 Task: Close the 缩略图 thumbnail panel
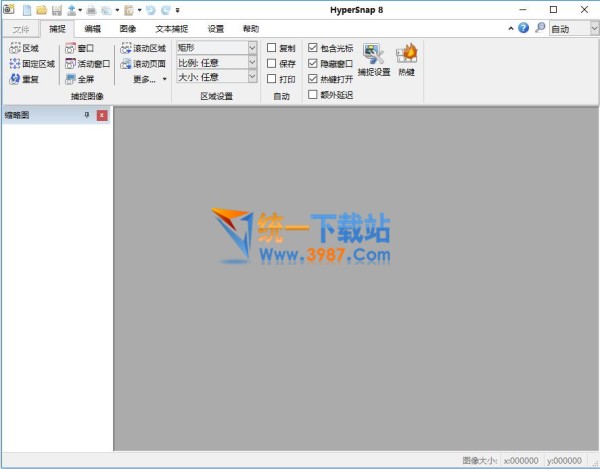point(101,116)
